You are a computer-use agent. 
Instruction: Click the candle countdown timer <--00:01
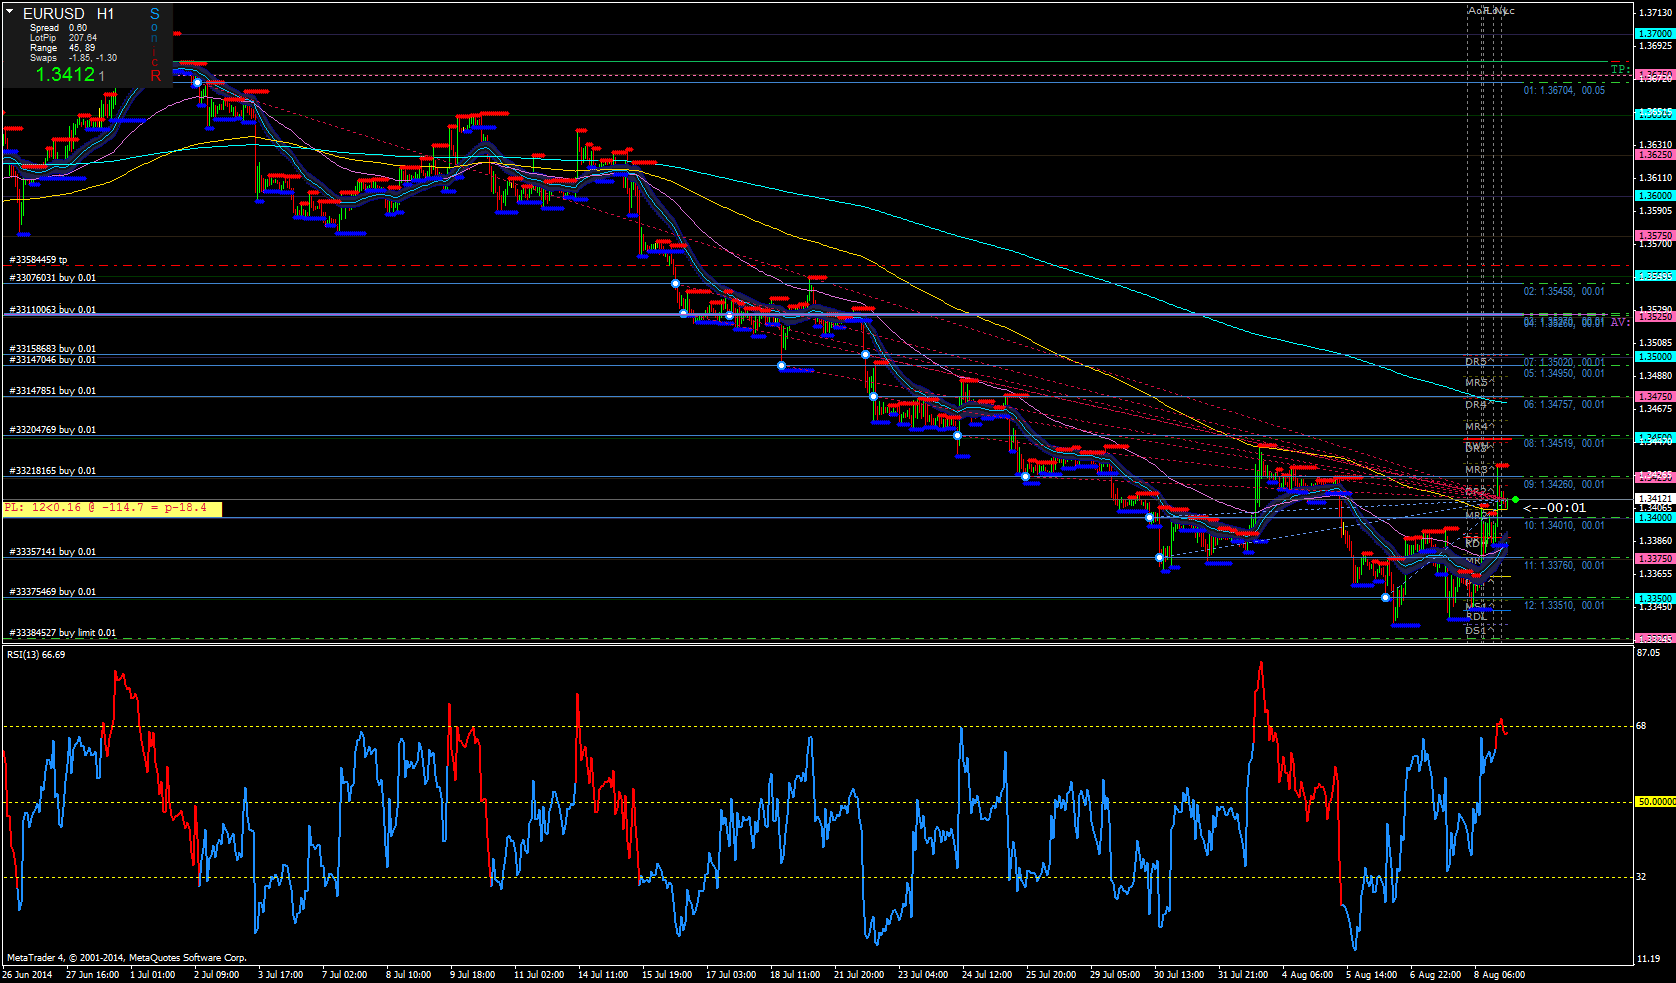pyautogui.click(x=1555, y=508)
